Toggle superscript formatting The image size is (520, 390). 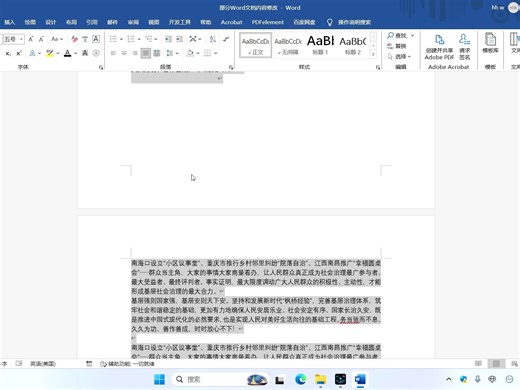tap(19, 53)
